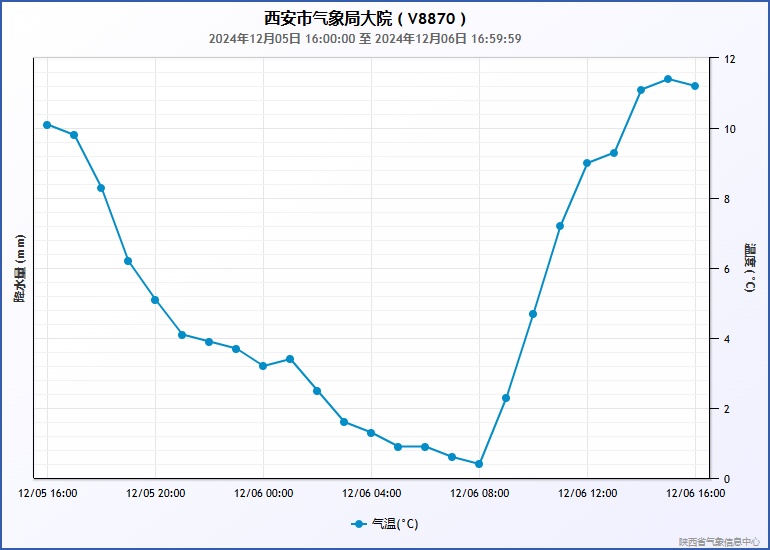Select the data point at 12/05 20:00
Screen dimensions: 770x550
tap(155, 300)
